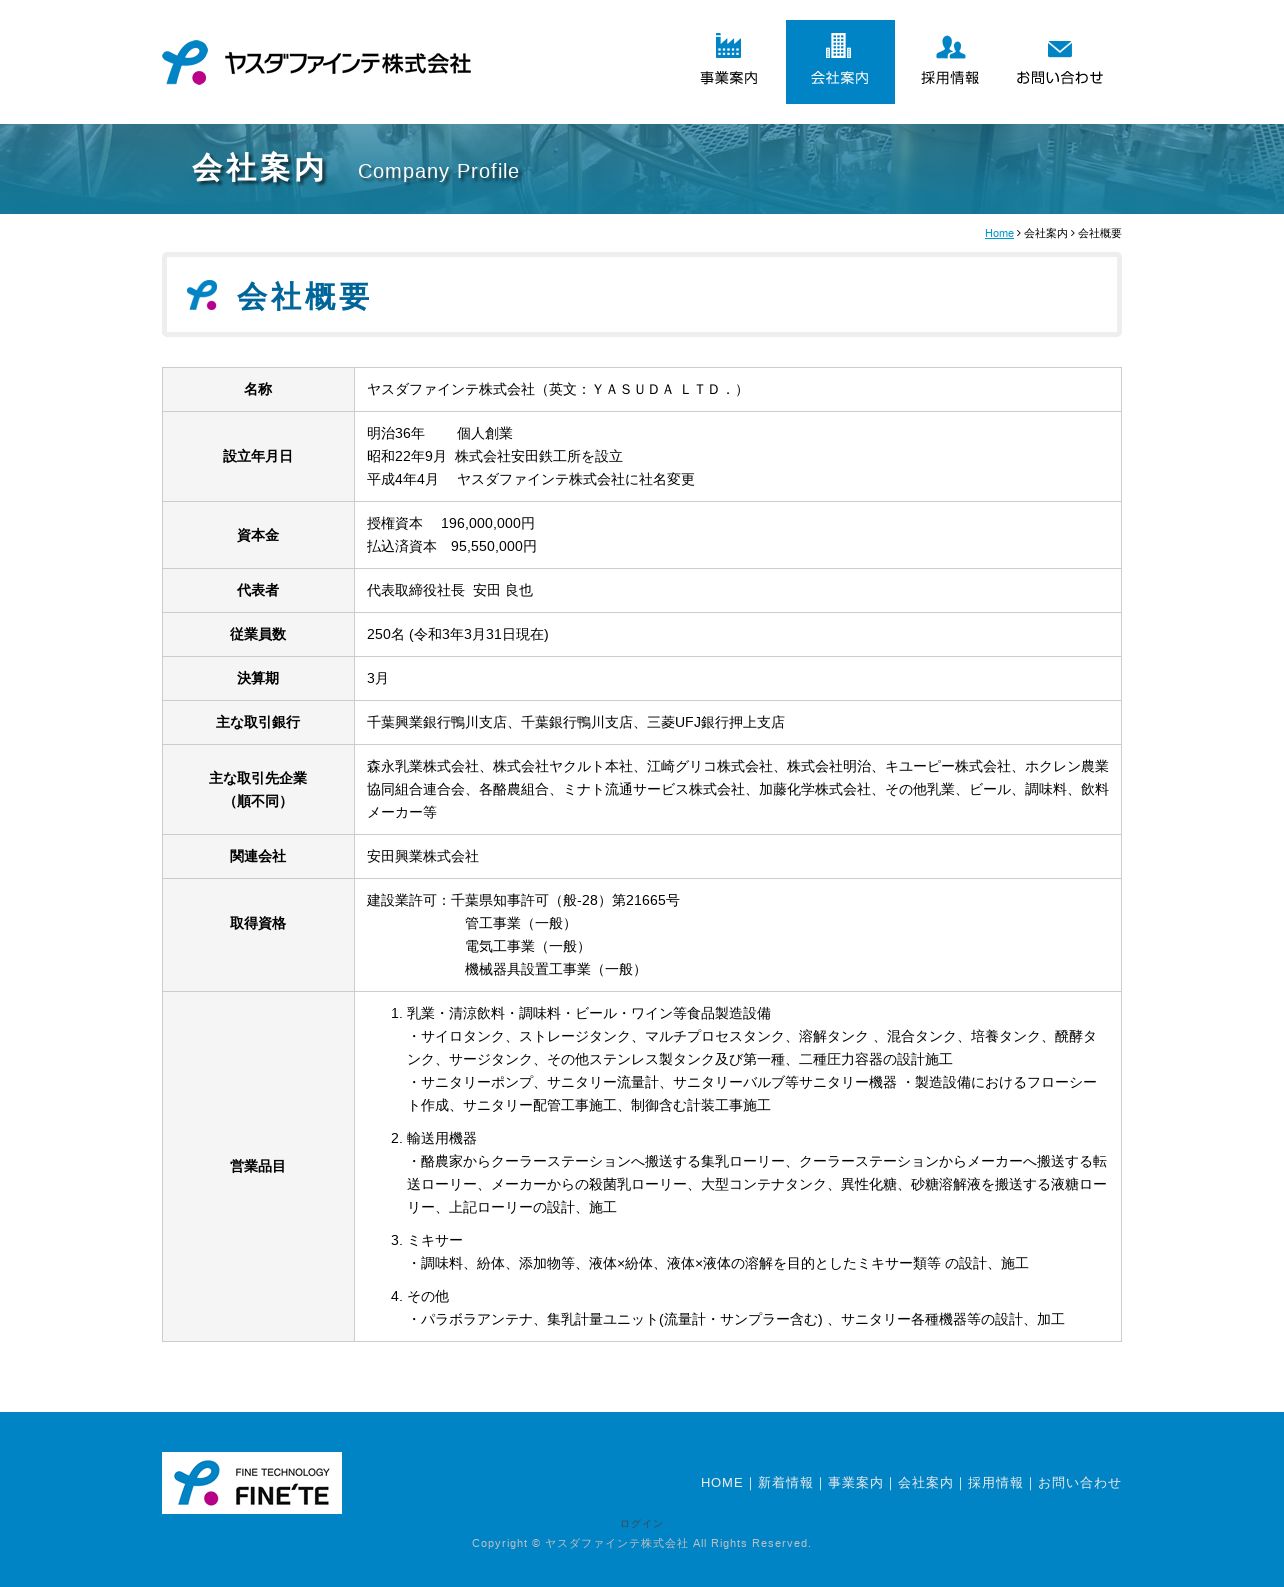Click the 代表者 table header cell

click(x=258, y=591)
